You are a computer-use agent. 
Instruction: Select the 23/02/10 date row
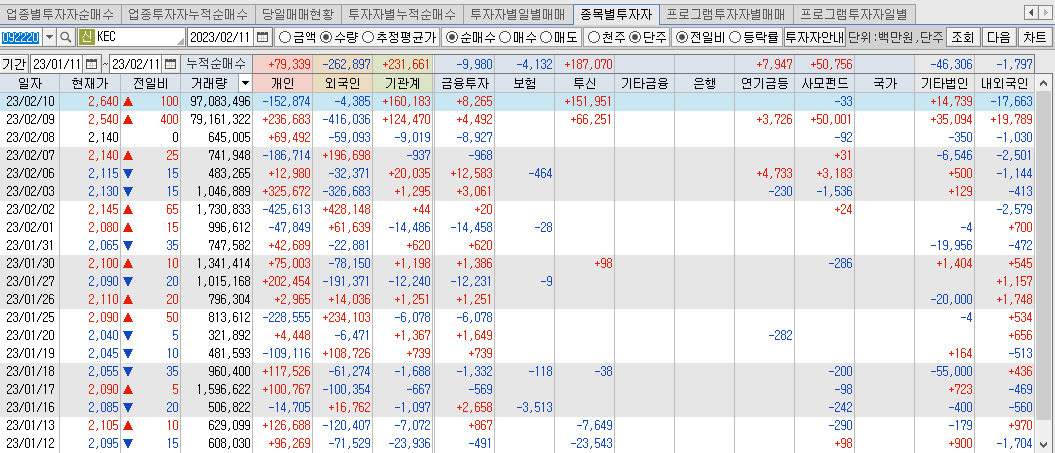pyautogui.click(x=517, y=102)
